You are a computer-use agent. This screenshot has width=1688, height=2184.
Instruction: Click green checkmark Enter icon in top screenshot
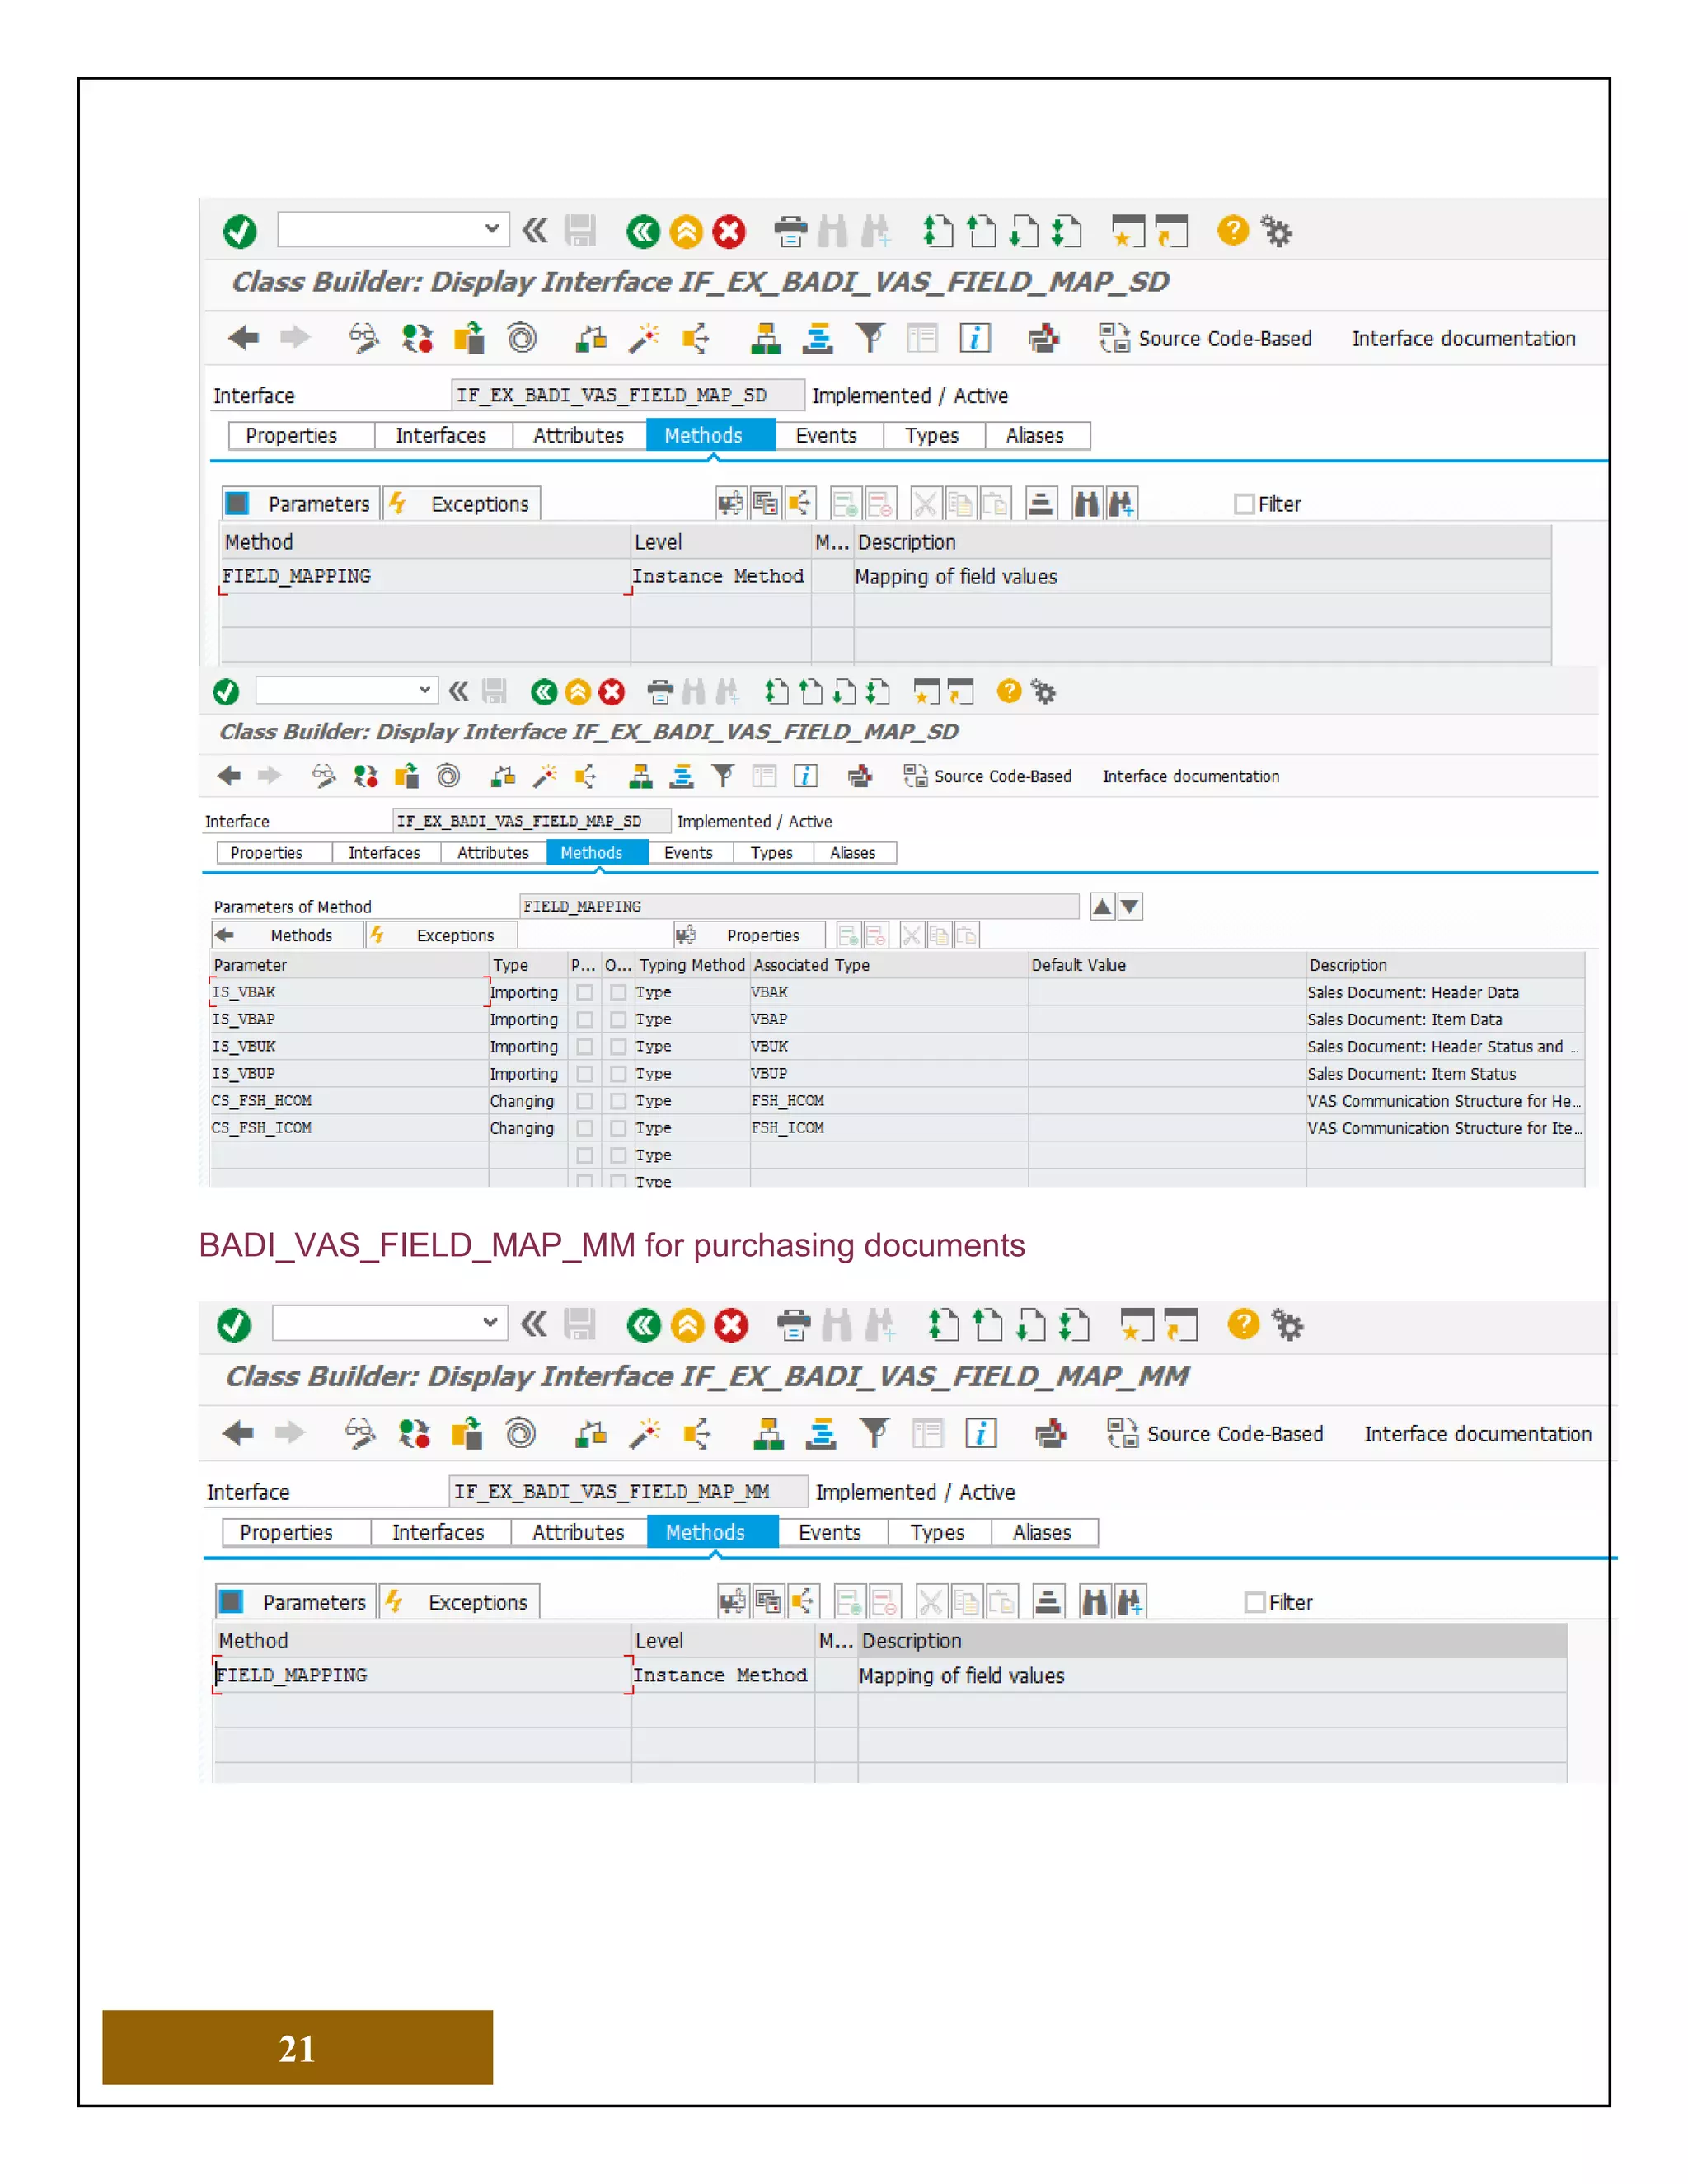pyautogui.click(x=239, y=232)
